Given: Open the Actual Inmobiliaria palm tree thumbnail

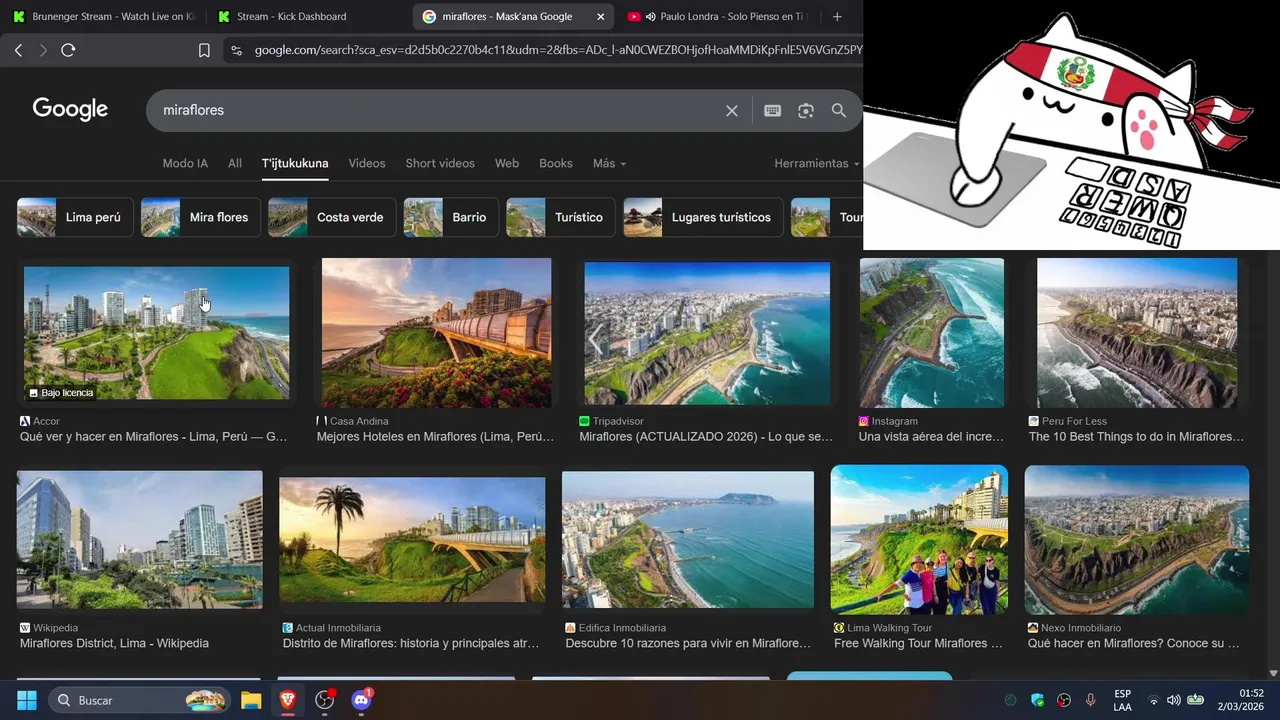Looking at the screenshot, I should click(x=412, y=540).
